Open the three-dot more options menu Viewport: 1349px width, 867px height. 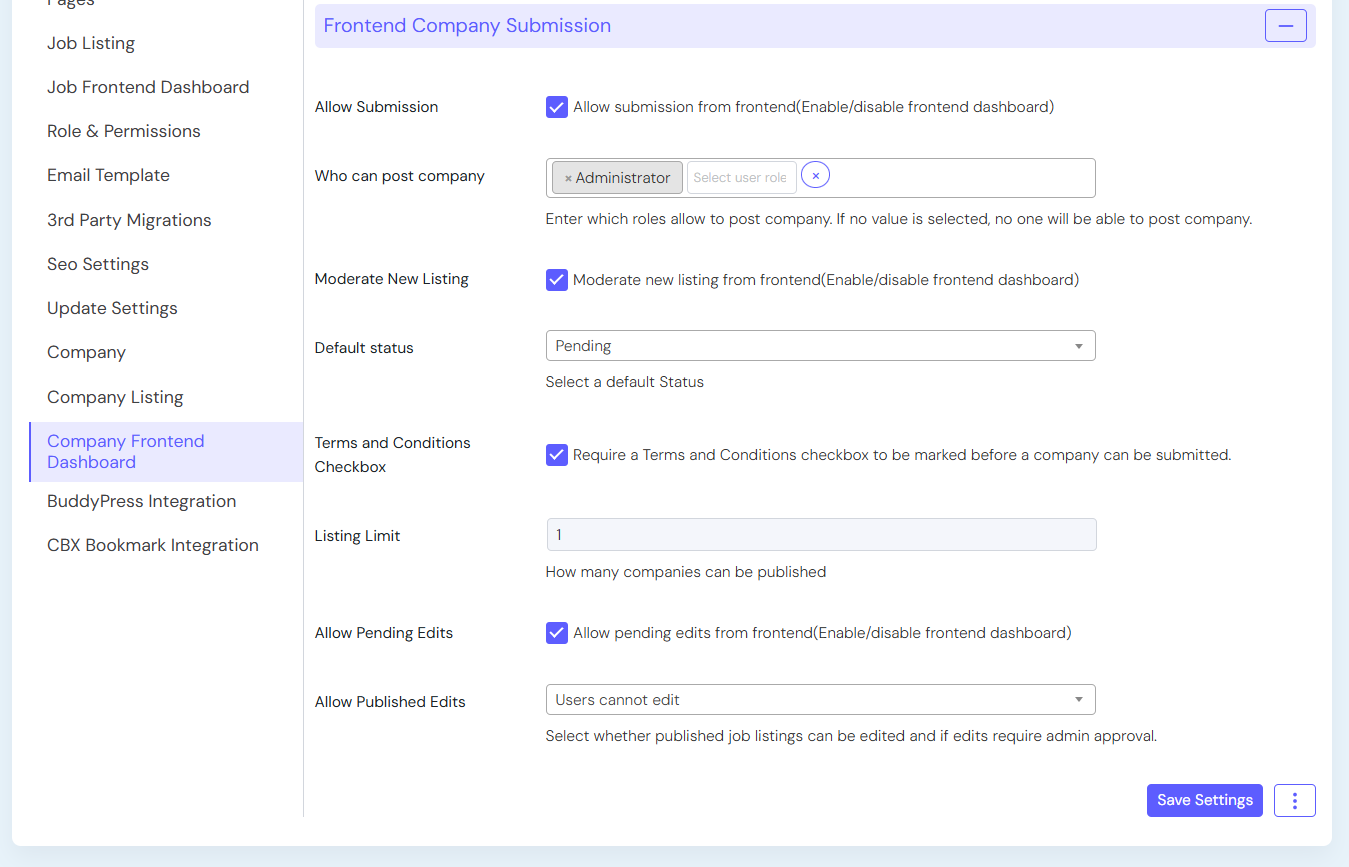pos(1294,800)
